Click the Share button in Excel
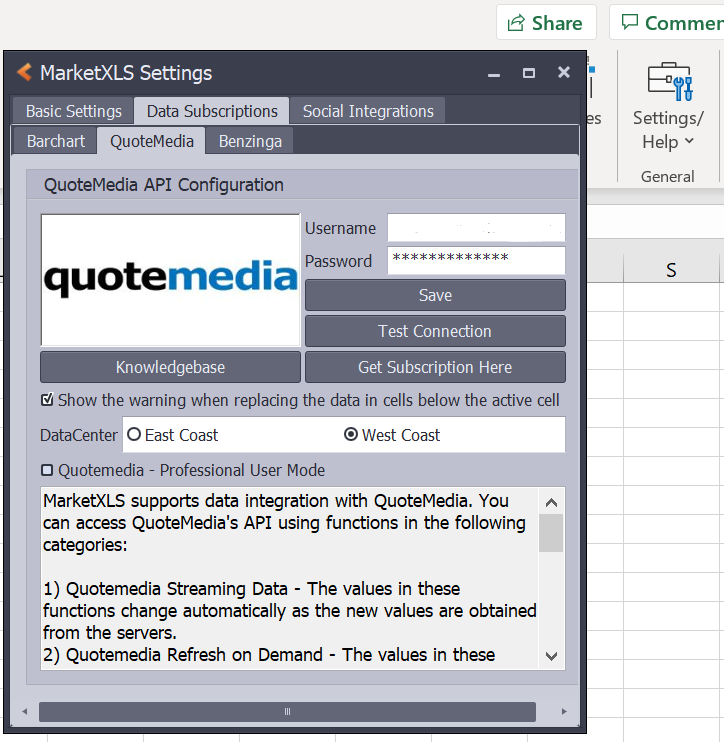 point(546,23)
